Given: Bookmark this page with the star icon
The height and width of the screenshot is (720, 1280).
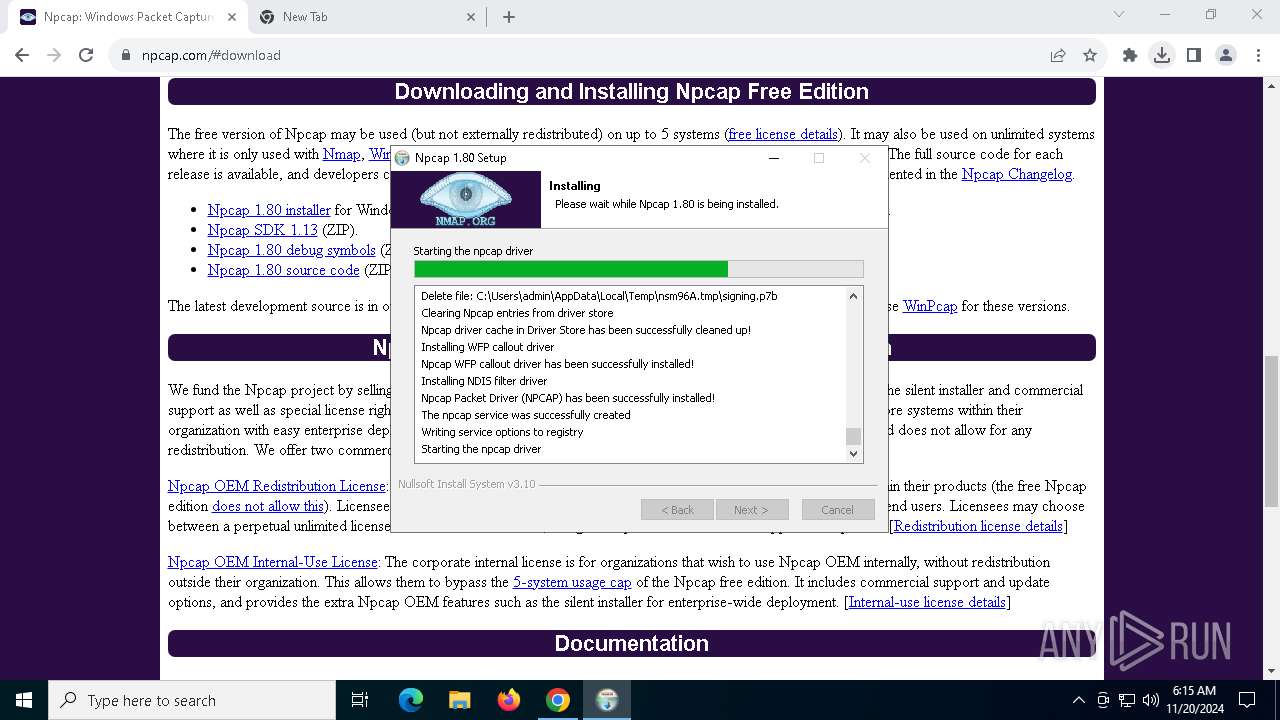Looking at the screenshot, I should 1090,55.
